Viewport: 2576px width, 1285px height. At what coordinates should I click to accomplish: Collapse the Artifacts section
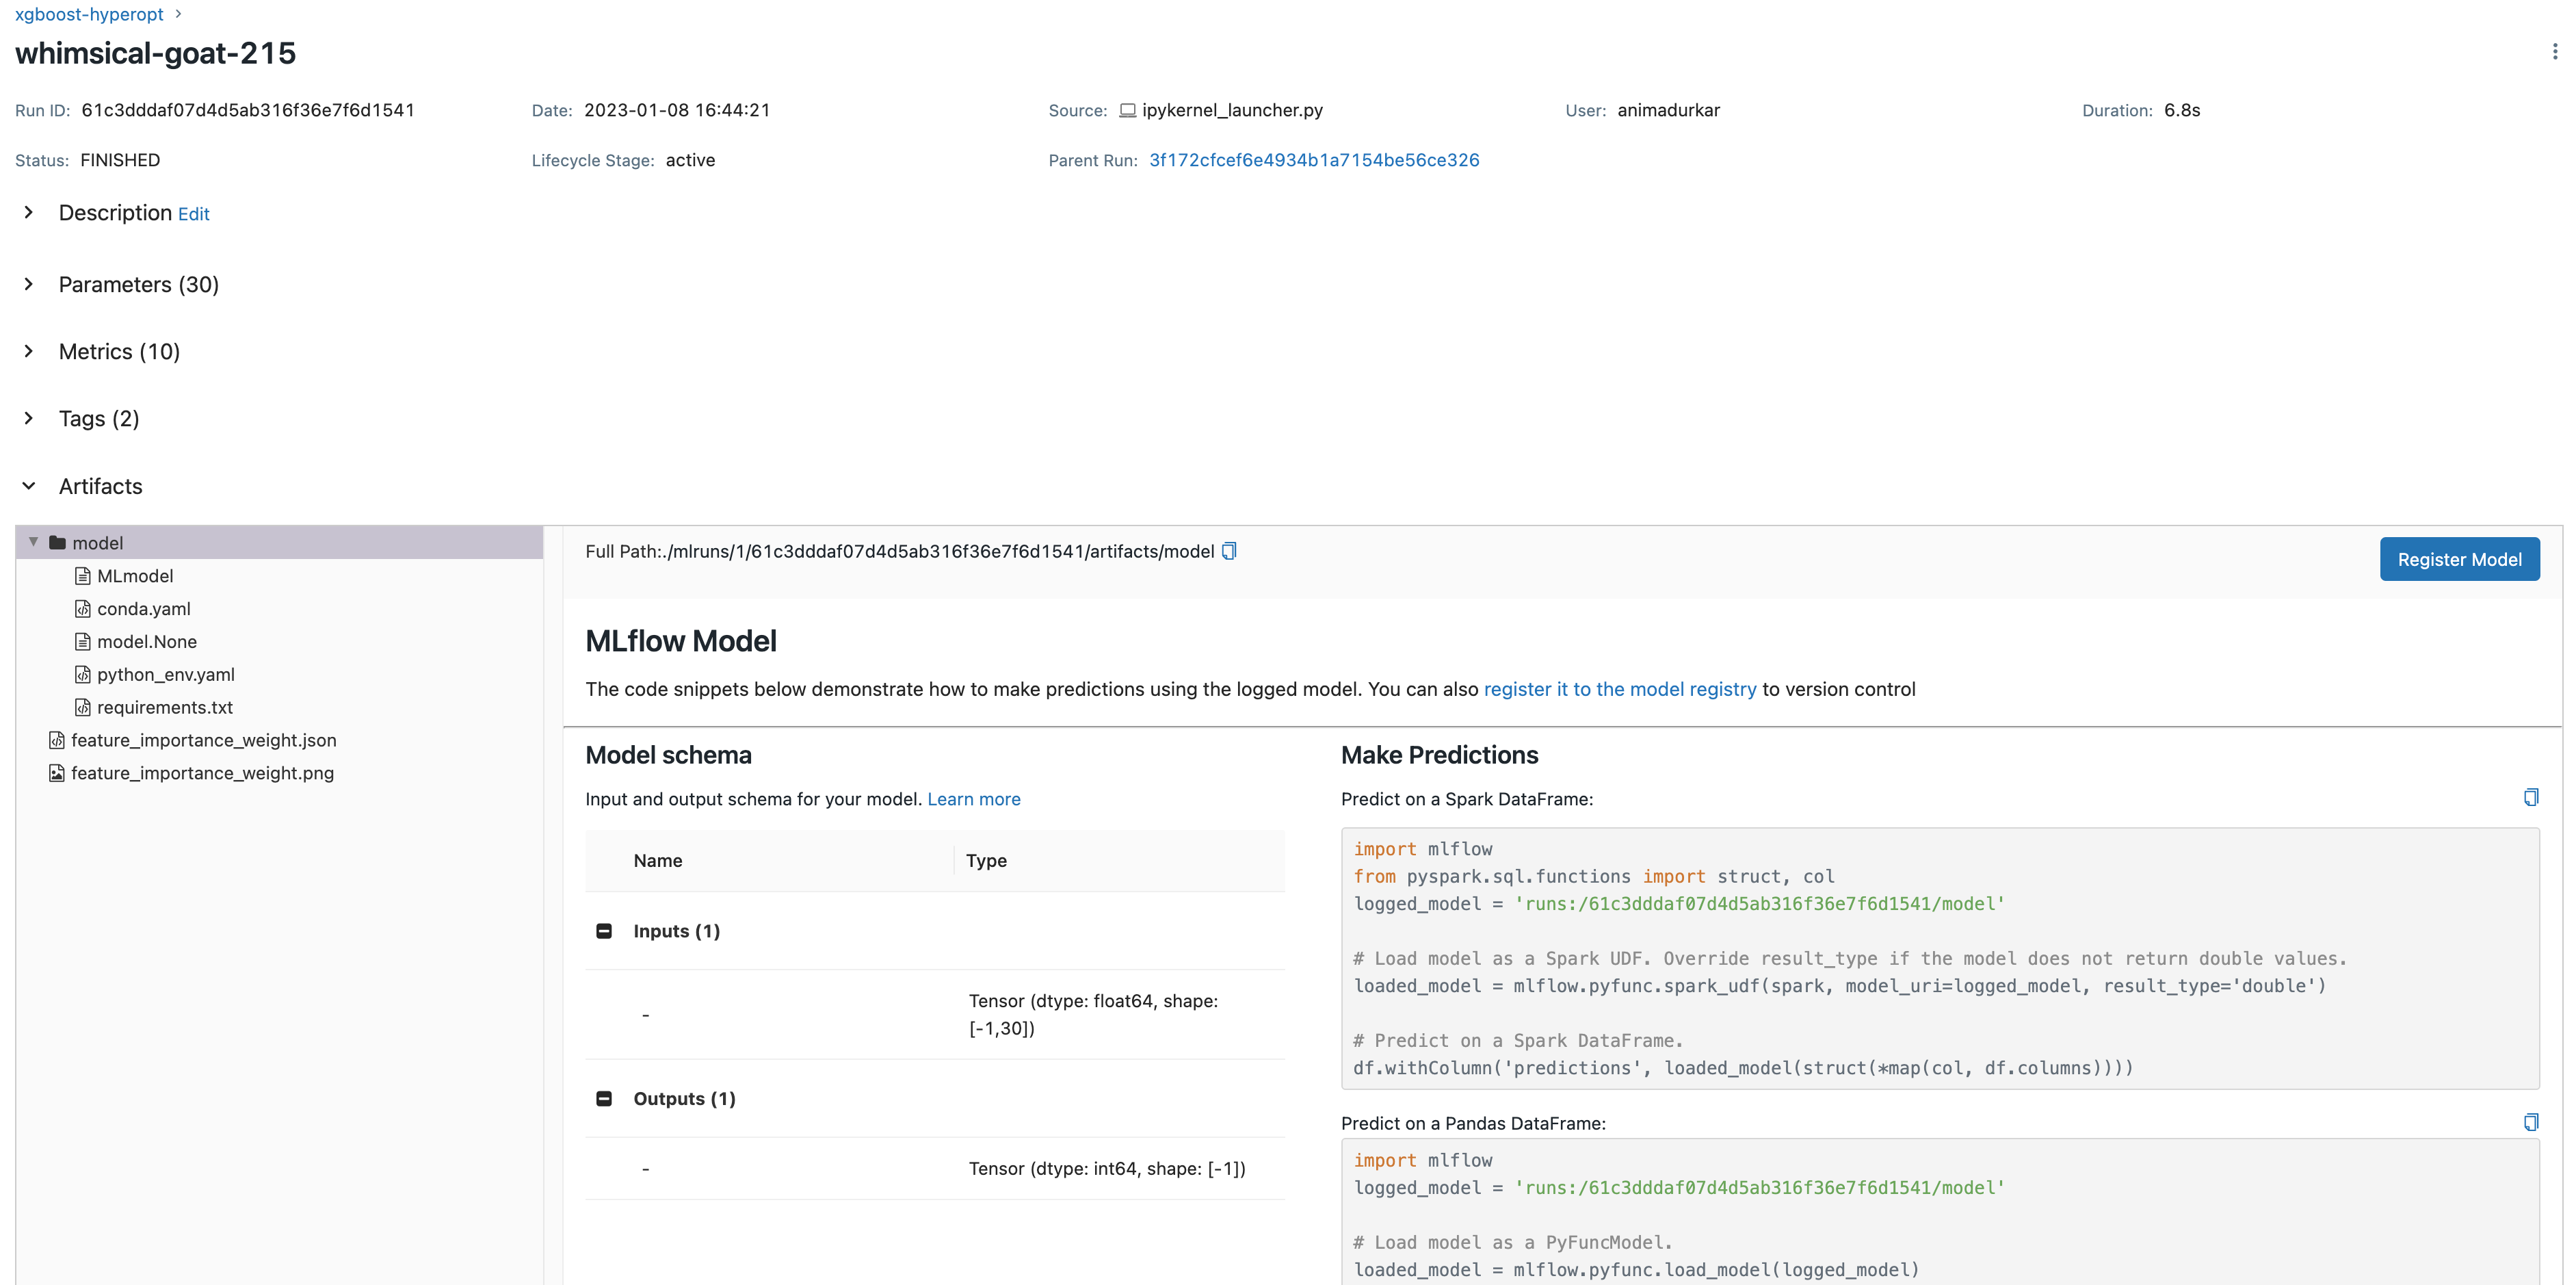(29, 486)
